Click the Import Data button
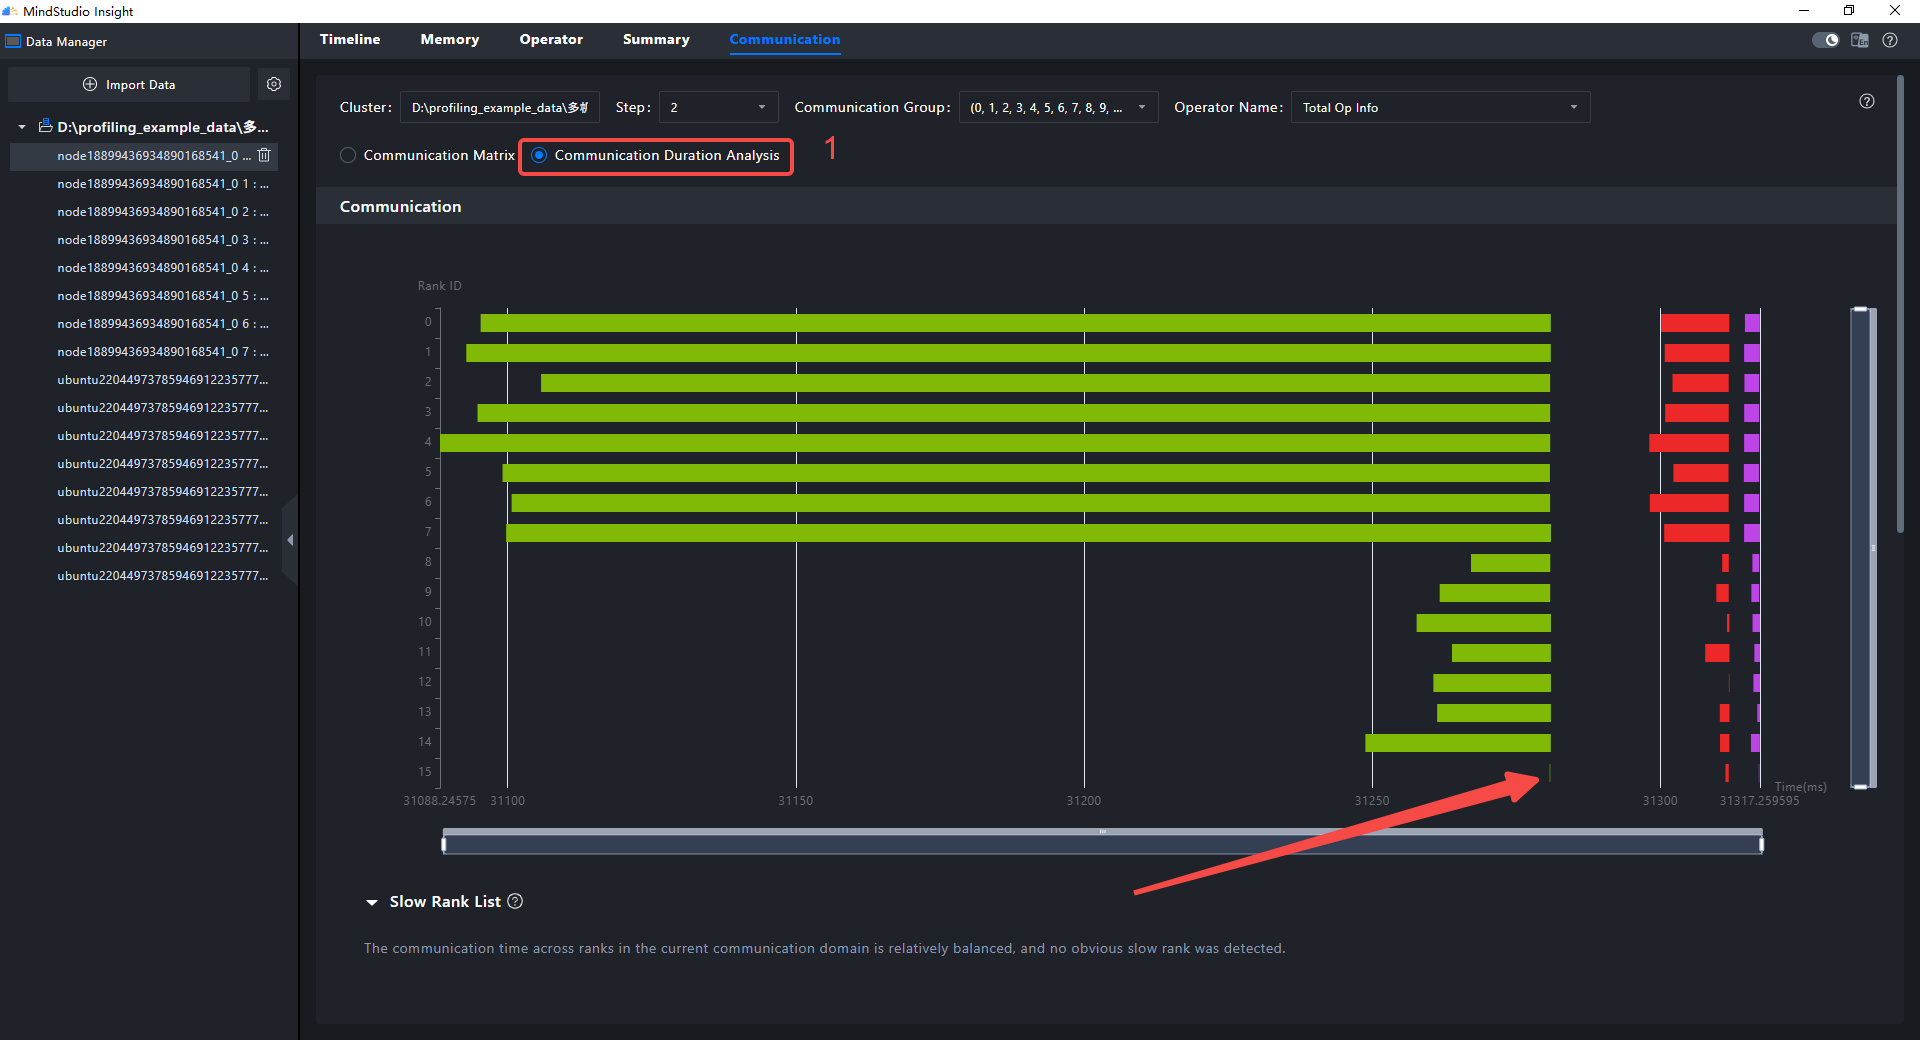The height and width of the screenshot is (1040, 1920). pos(129,84)
